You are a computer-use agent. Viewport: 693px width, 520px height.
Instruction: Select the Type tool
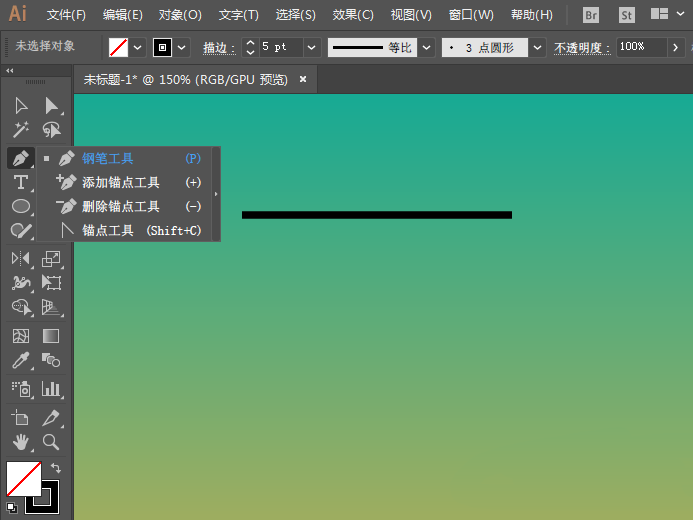point(21,182)
